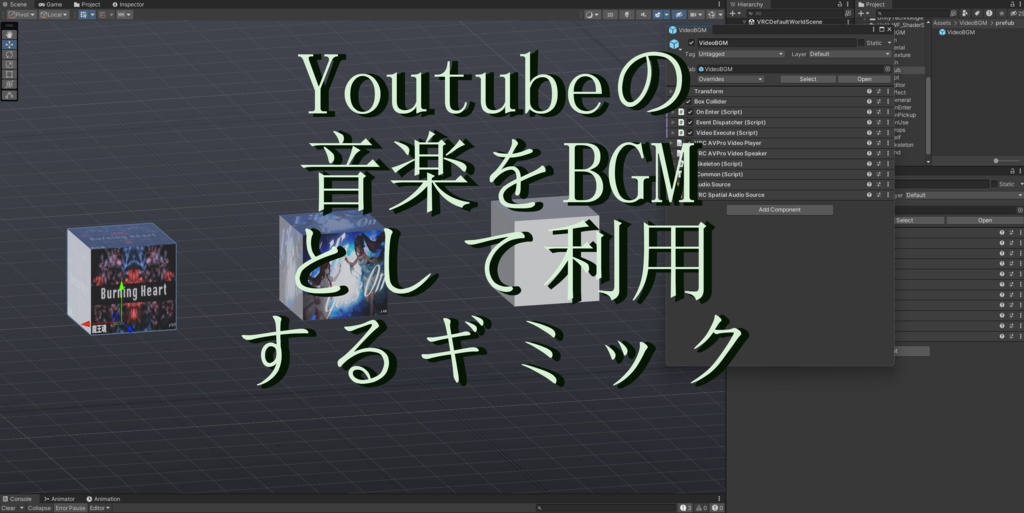This screenshot has height=513, width=1024.
Task: Click Hierarchy add (+) icon
Action: (x=733, y=13)
